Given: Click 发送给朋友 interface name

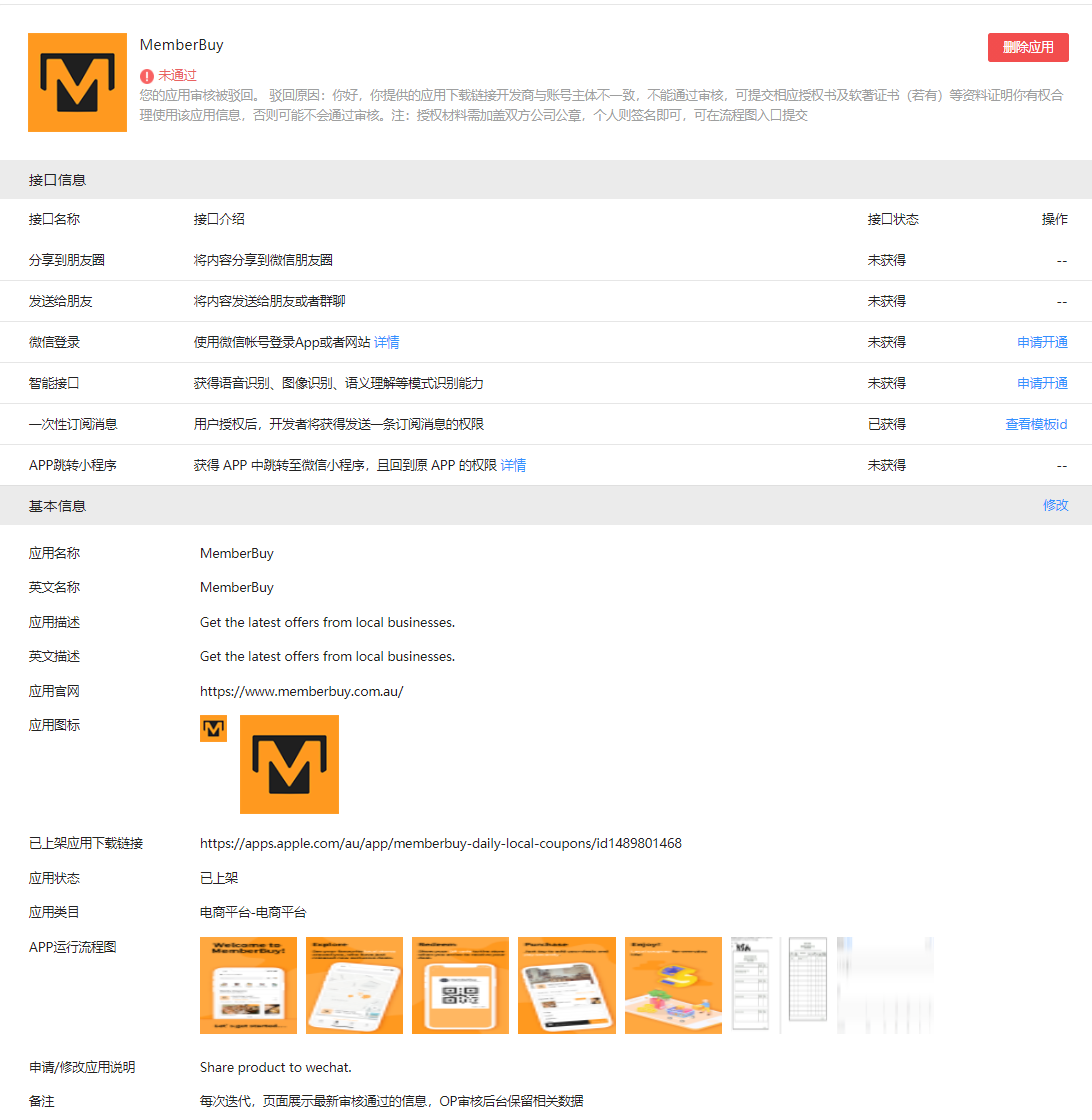Looking at the screenshot, I should [61, 301].
